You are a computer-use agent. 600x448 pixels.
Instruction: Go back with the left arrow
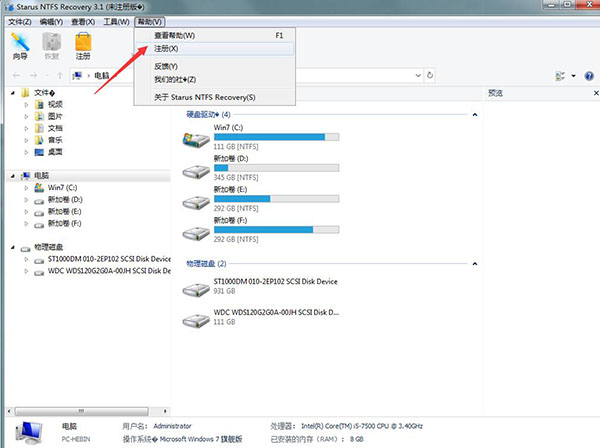tap(16, 76)
